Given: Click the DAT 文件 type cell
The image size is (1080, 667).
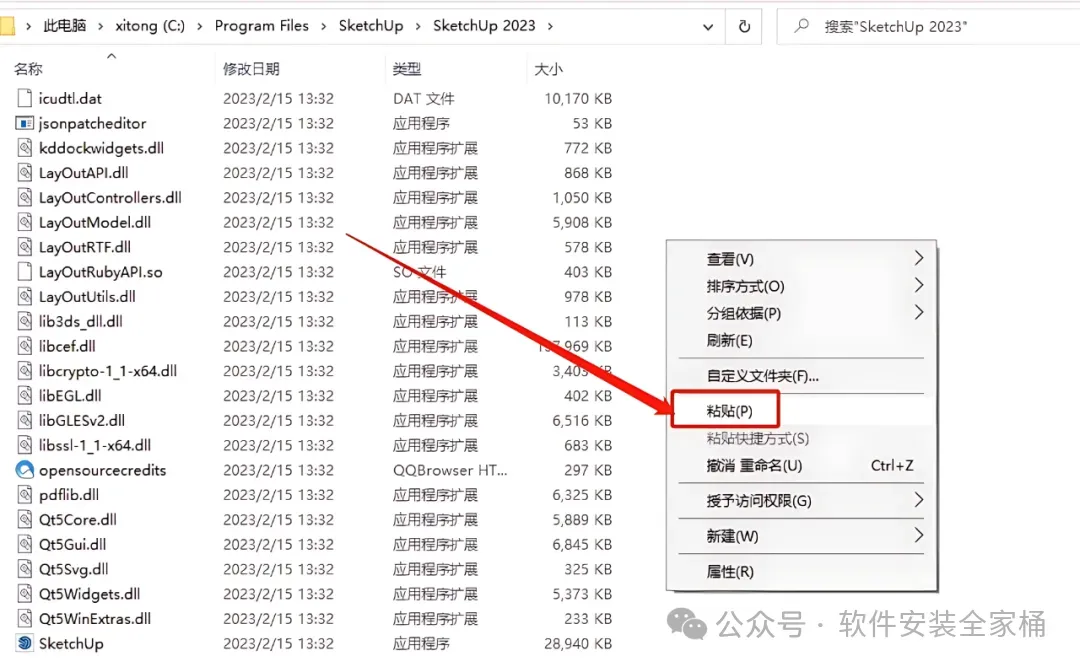Looking at the screenshot, I should tap(424, 99).
